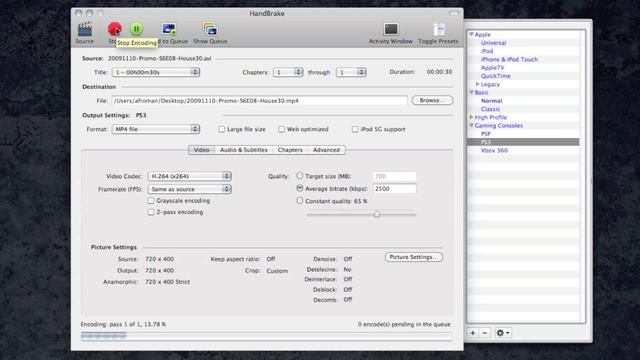Click the destination File path field
Screen dimensions: 640x360
[x=259, y=100]
